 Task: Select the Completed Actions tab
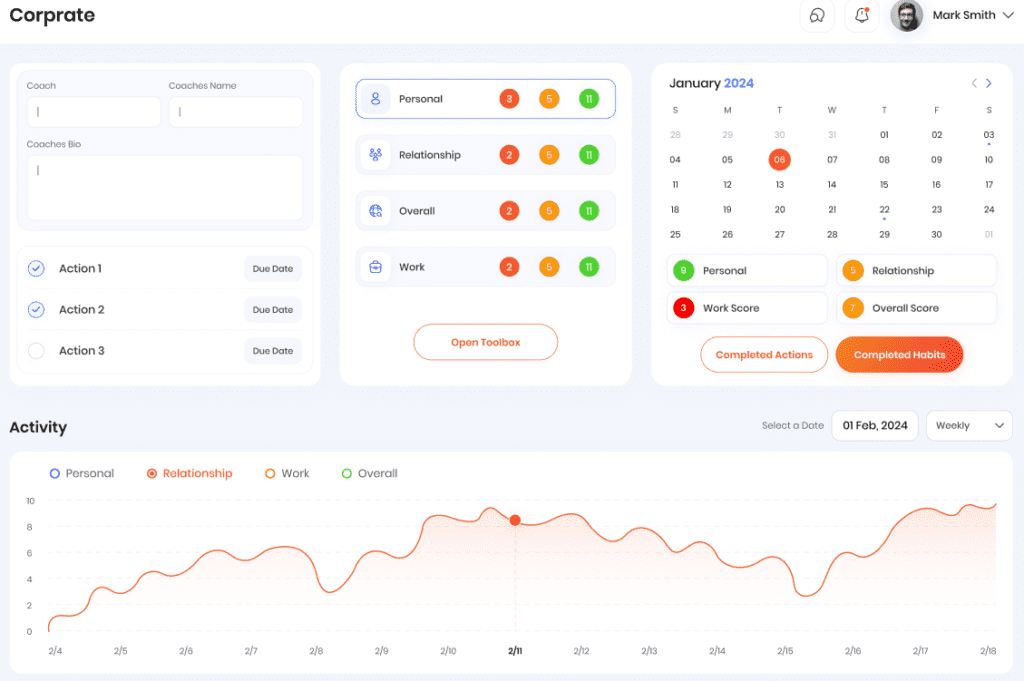pyautogui.click(x=764, y=355)
